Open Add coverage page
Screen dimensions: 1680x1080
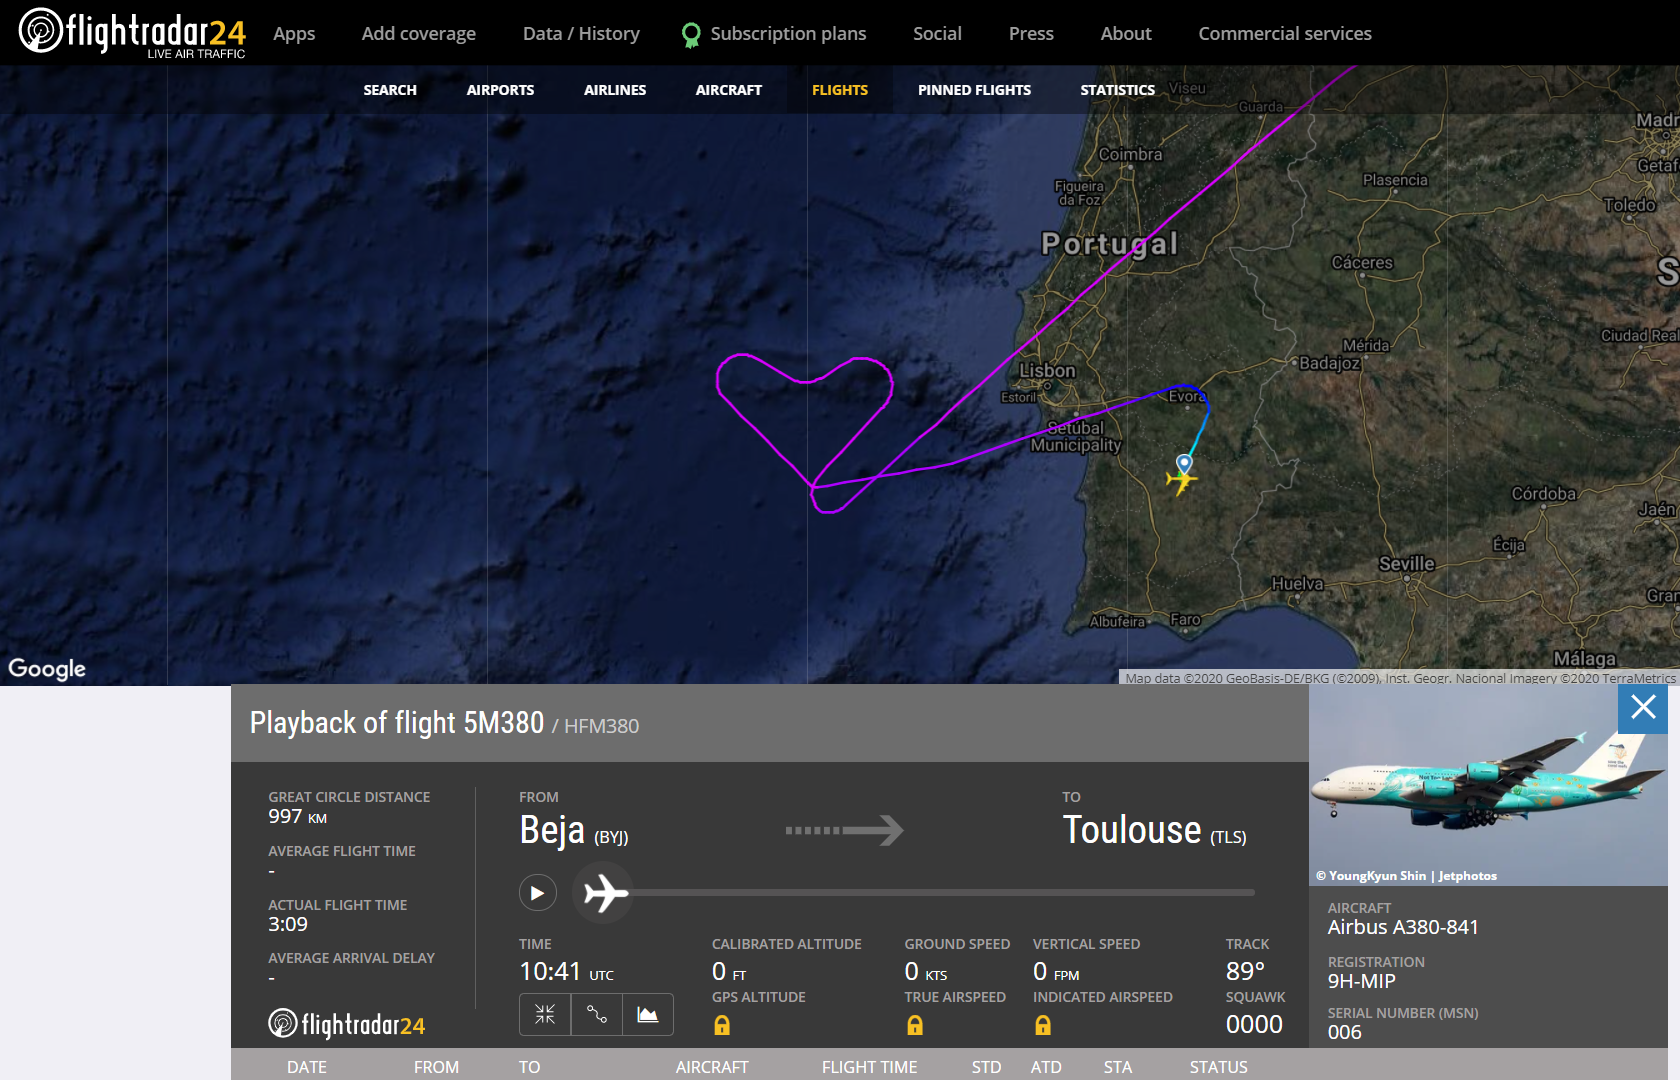[419, 34]
